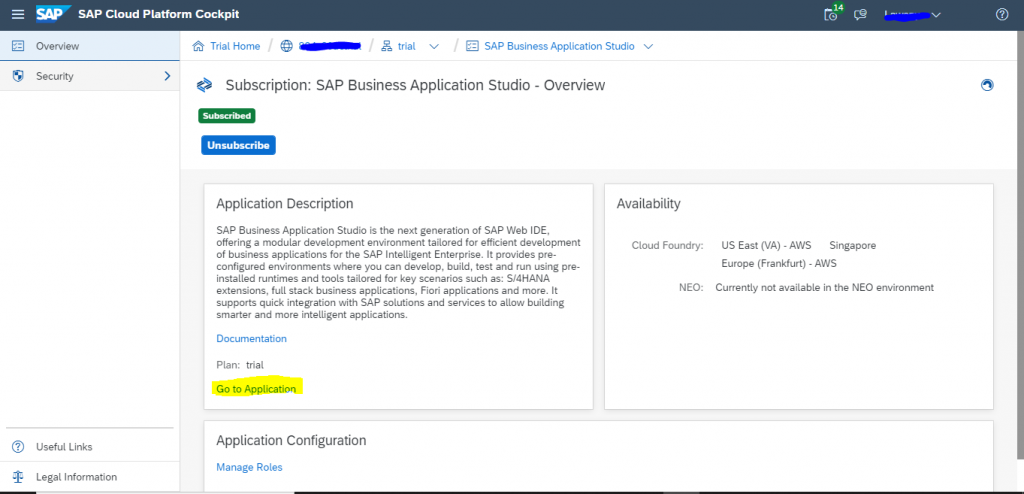Expand SAP Business Application Studio dropdown arrow

pos(648,46)
